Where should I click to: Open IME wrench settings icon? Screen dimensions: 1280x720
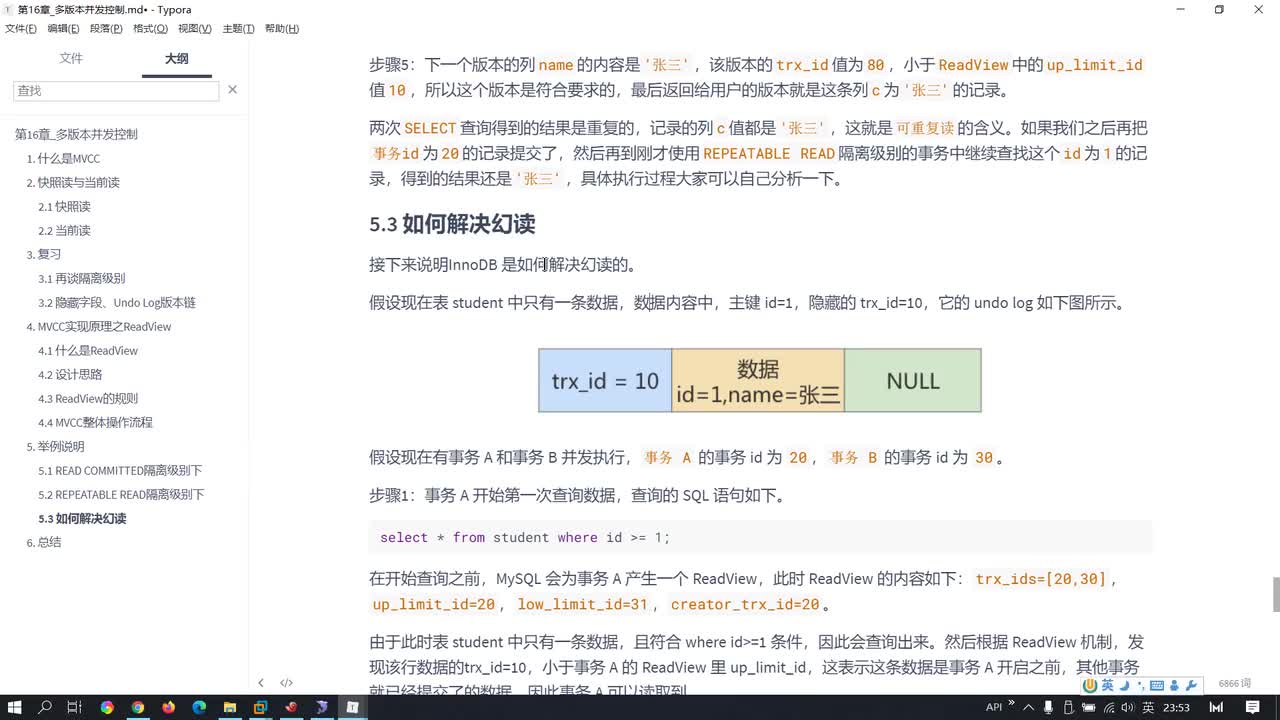1191,685
